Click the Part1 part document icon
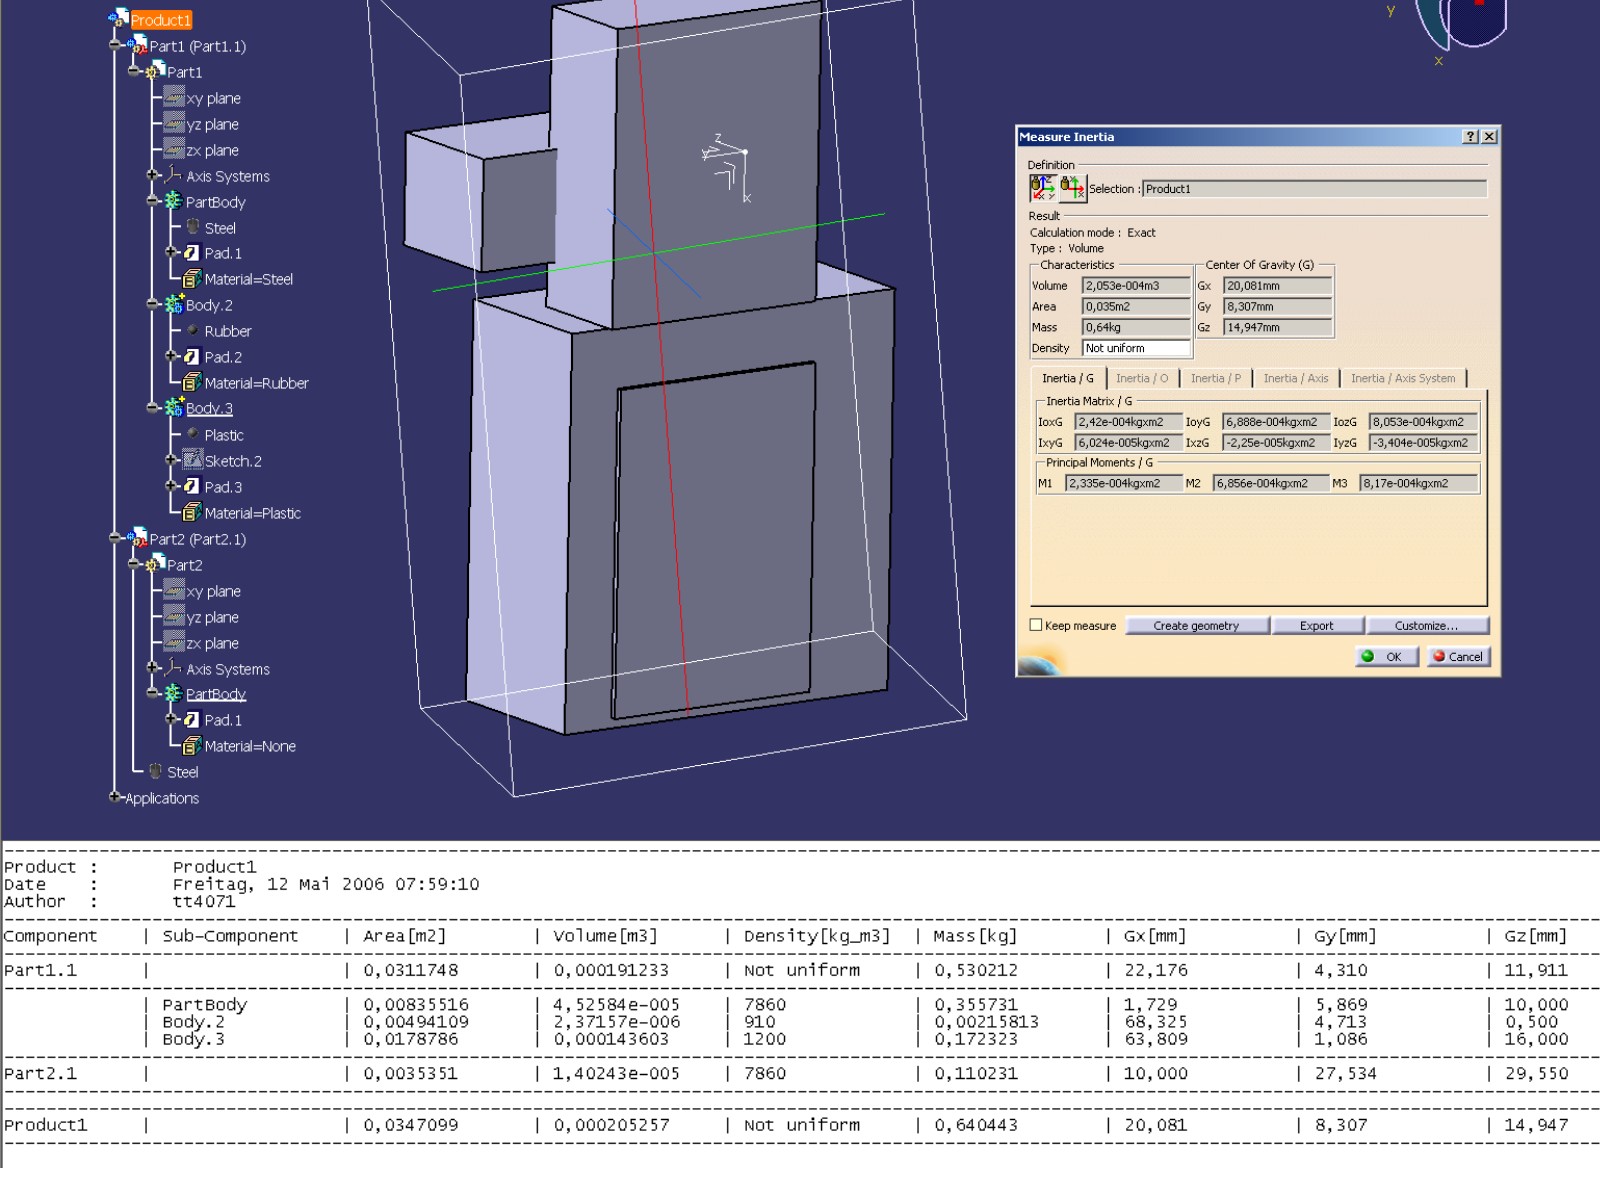The height and width of the screenshot is (1200, 1600). coord(156,71)
